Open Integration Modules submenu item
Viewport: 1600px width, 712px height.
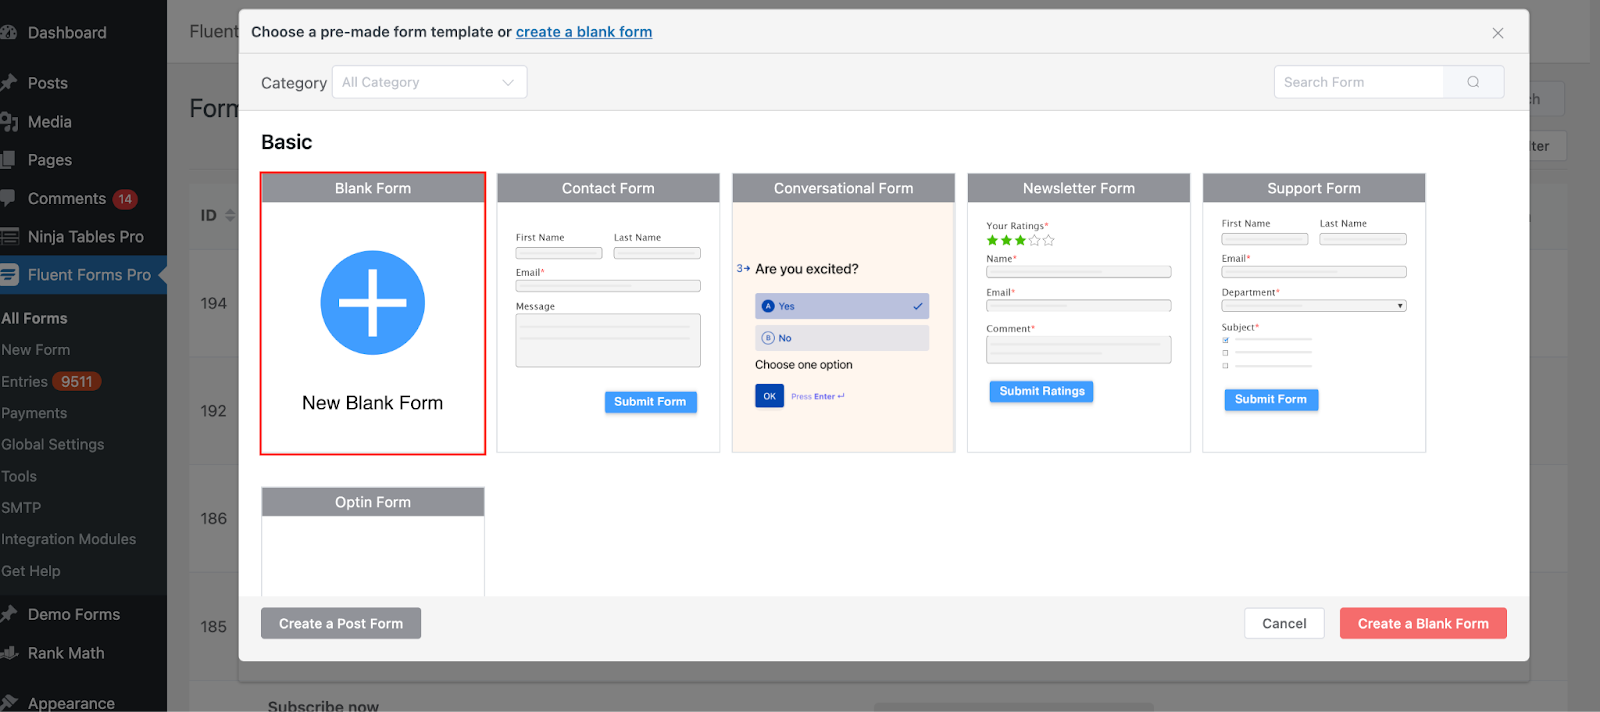coord(68,539)
